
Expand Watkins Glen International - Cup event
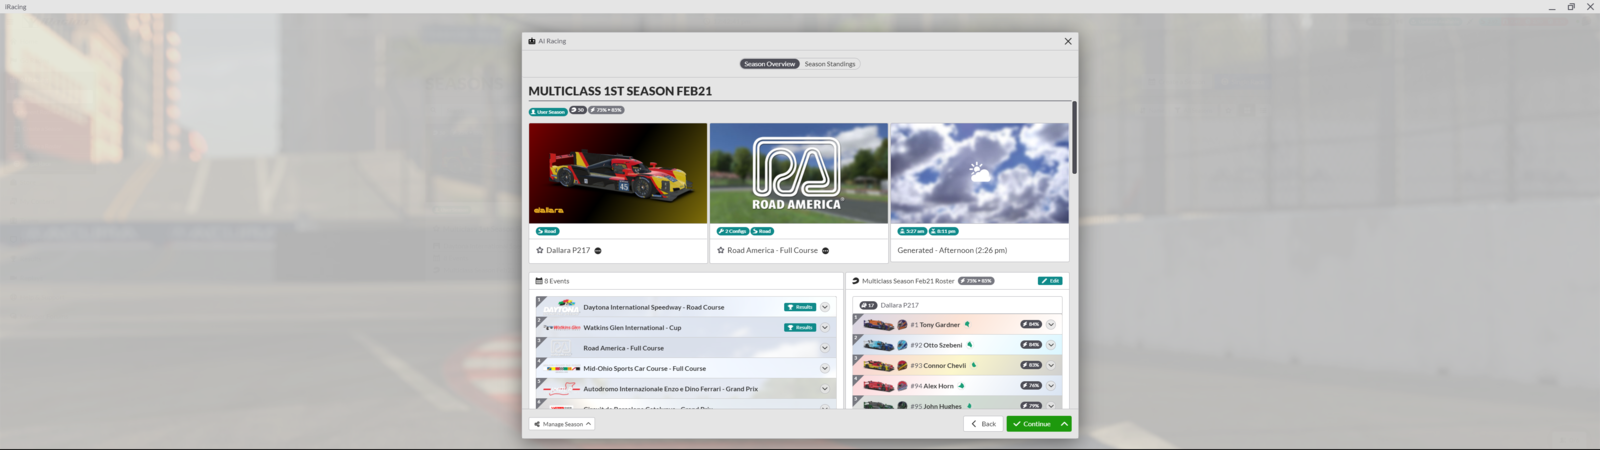pyautogui.click(x=825, y=327)
